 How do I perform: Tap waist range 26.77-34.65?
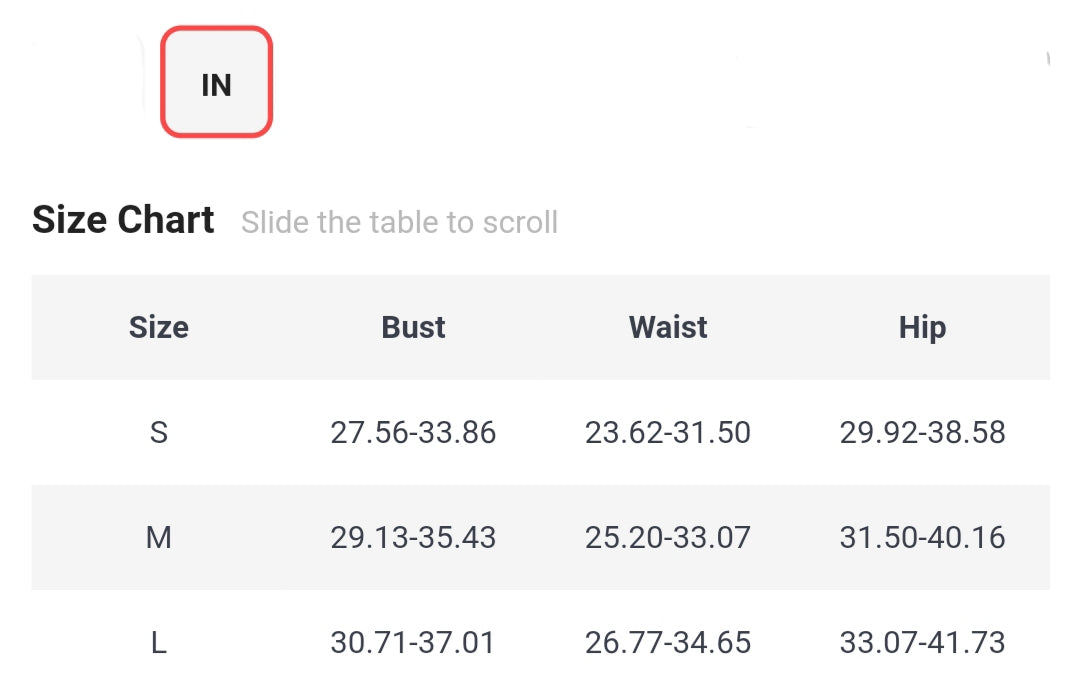[x=668, y=642]
